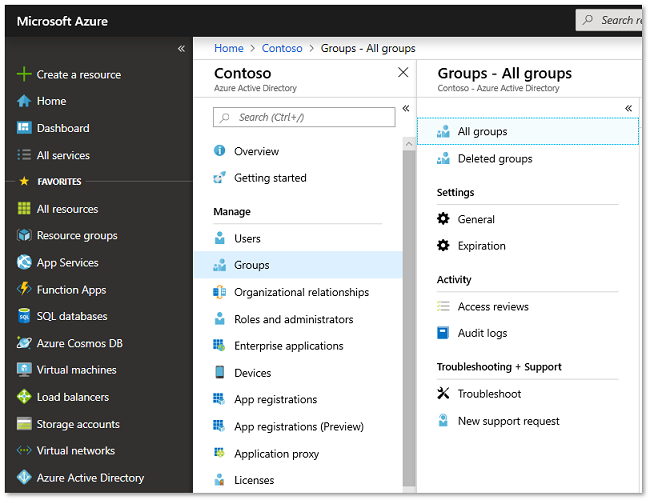Collapse the Contoso menu panel
Image resolution: width=650 pixels, height=504 pixels.
405,108
